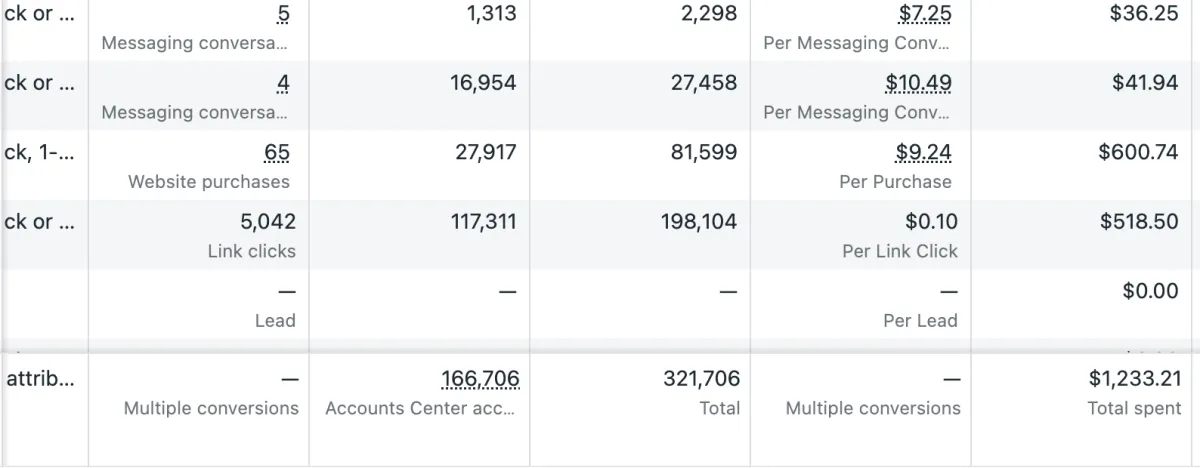Click the 5 messaging conversations result

click(x=285, y=14)
